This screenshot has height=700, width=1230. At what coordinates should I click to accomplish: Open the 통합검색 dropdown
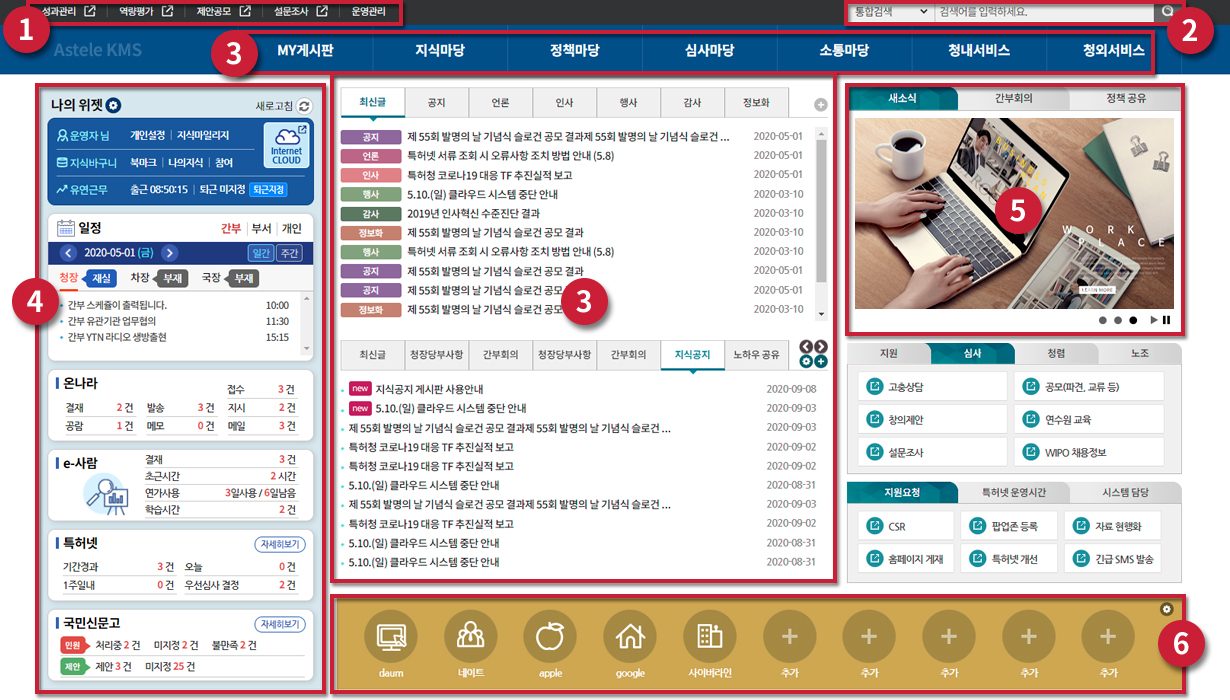pos(889,13)
